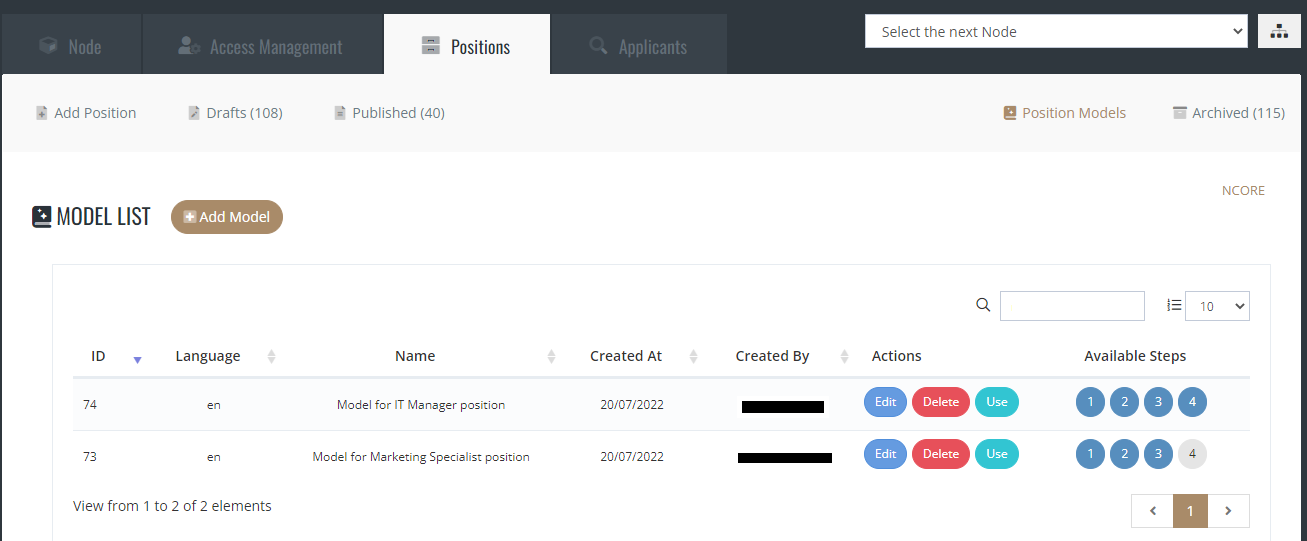
Task: Select step 3 of Marketing Specialist model
Action: point(1158,454)
